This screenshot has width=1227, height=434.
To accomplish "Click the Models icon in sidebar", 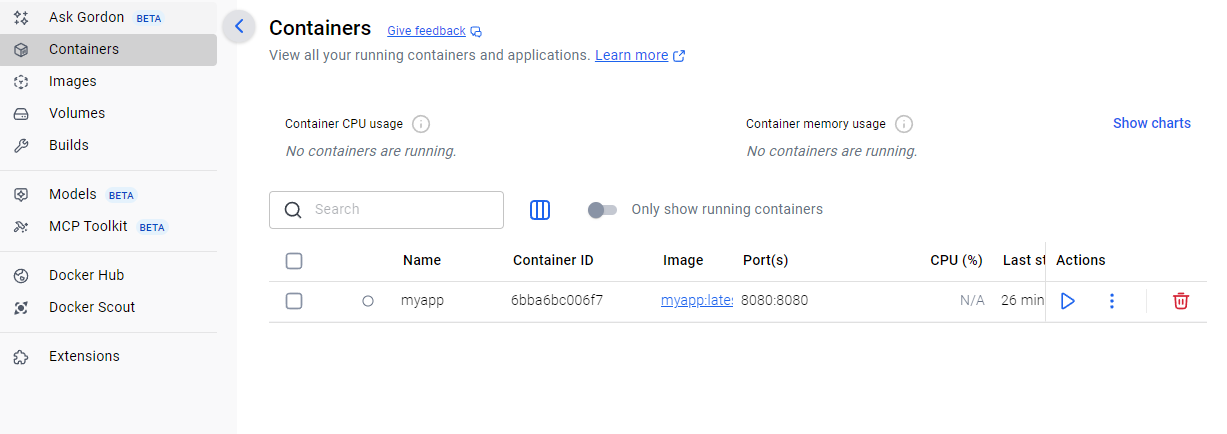I will pyautogui.click(x=21, y=195).
